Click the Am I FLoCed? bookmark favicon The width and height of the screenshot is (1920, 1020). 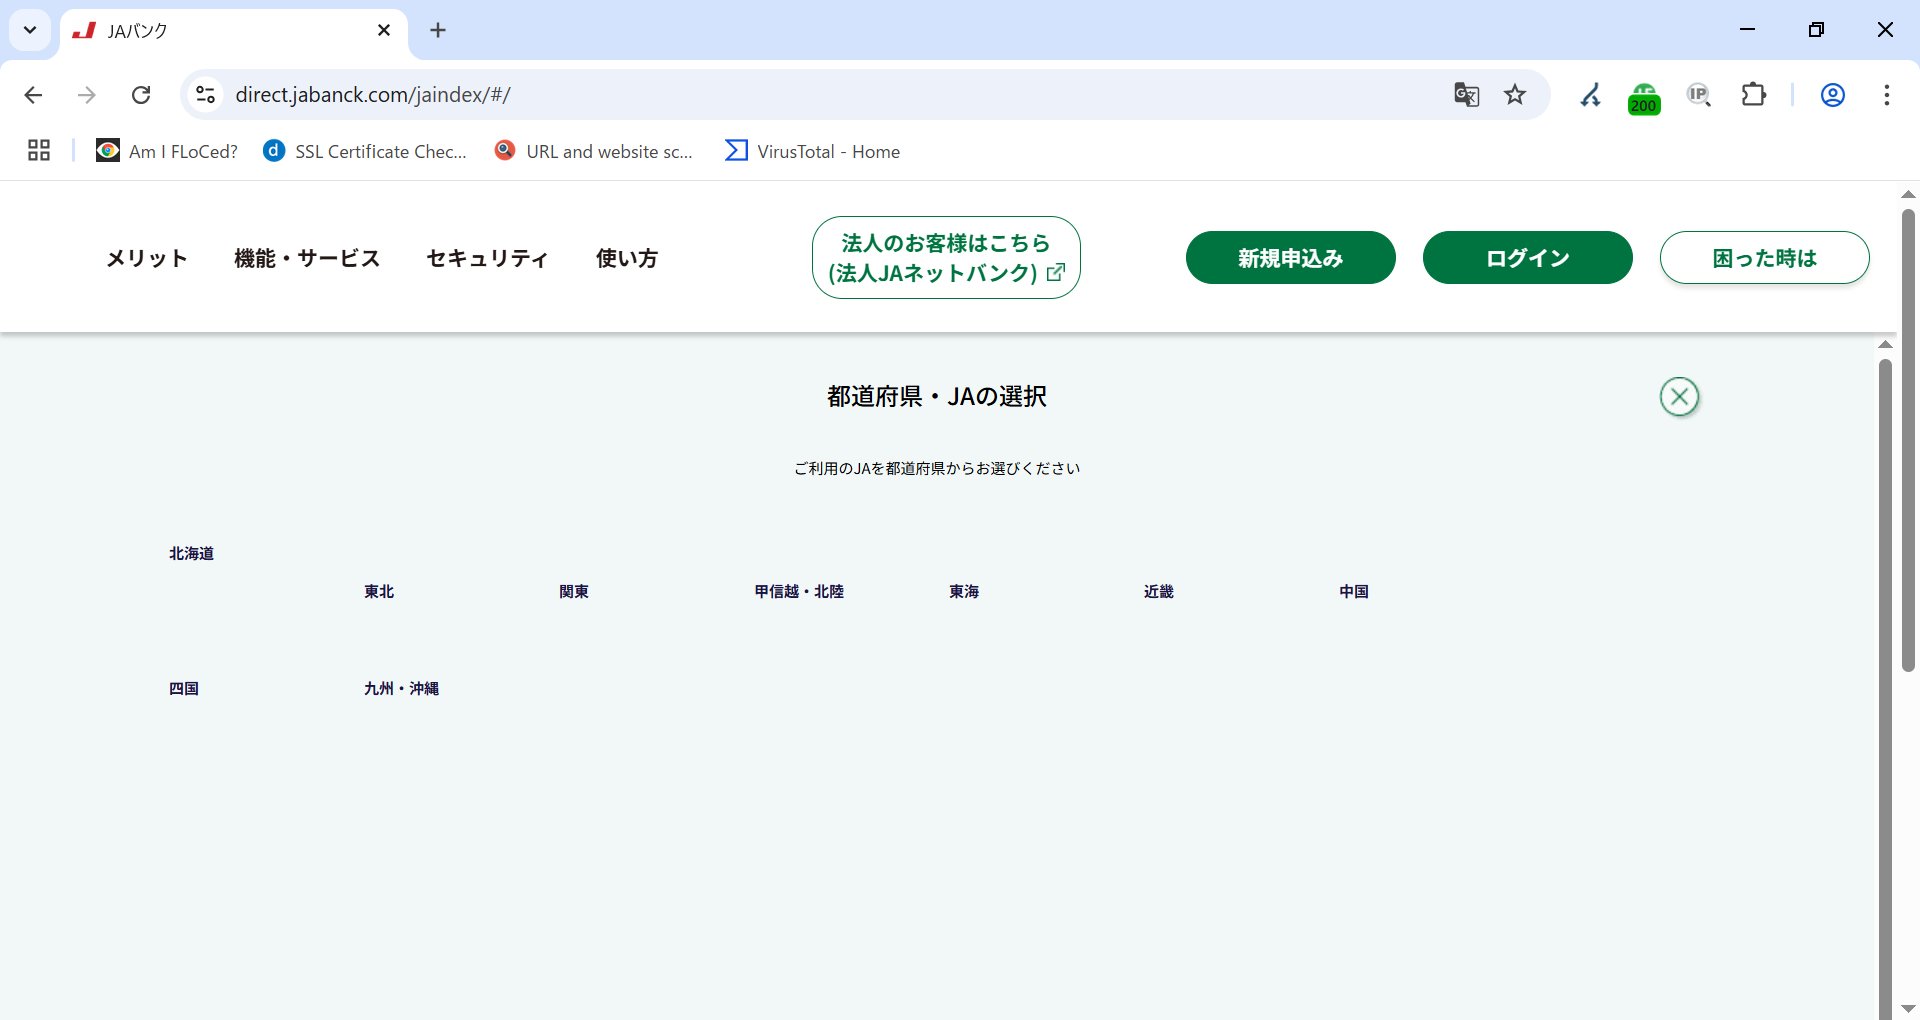tap(108, 151)
